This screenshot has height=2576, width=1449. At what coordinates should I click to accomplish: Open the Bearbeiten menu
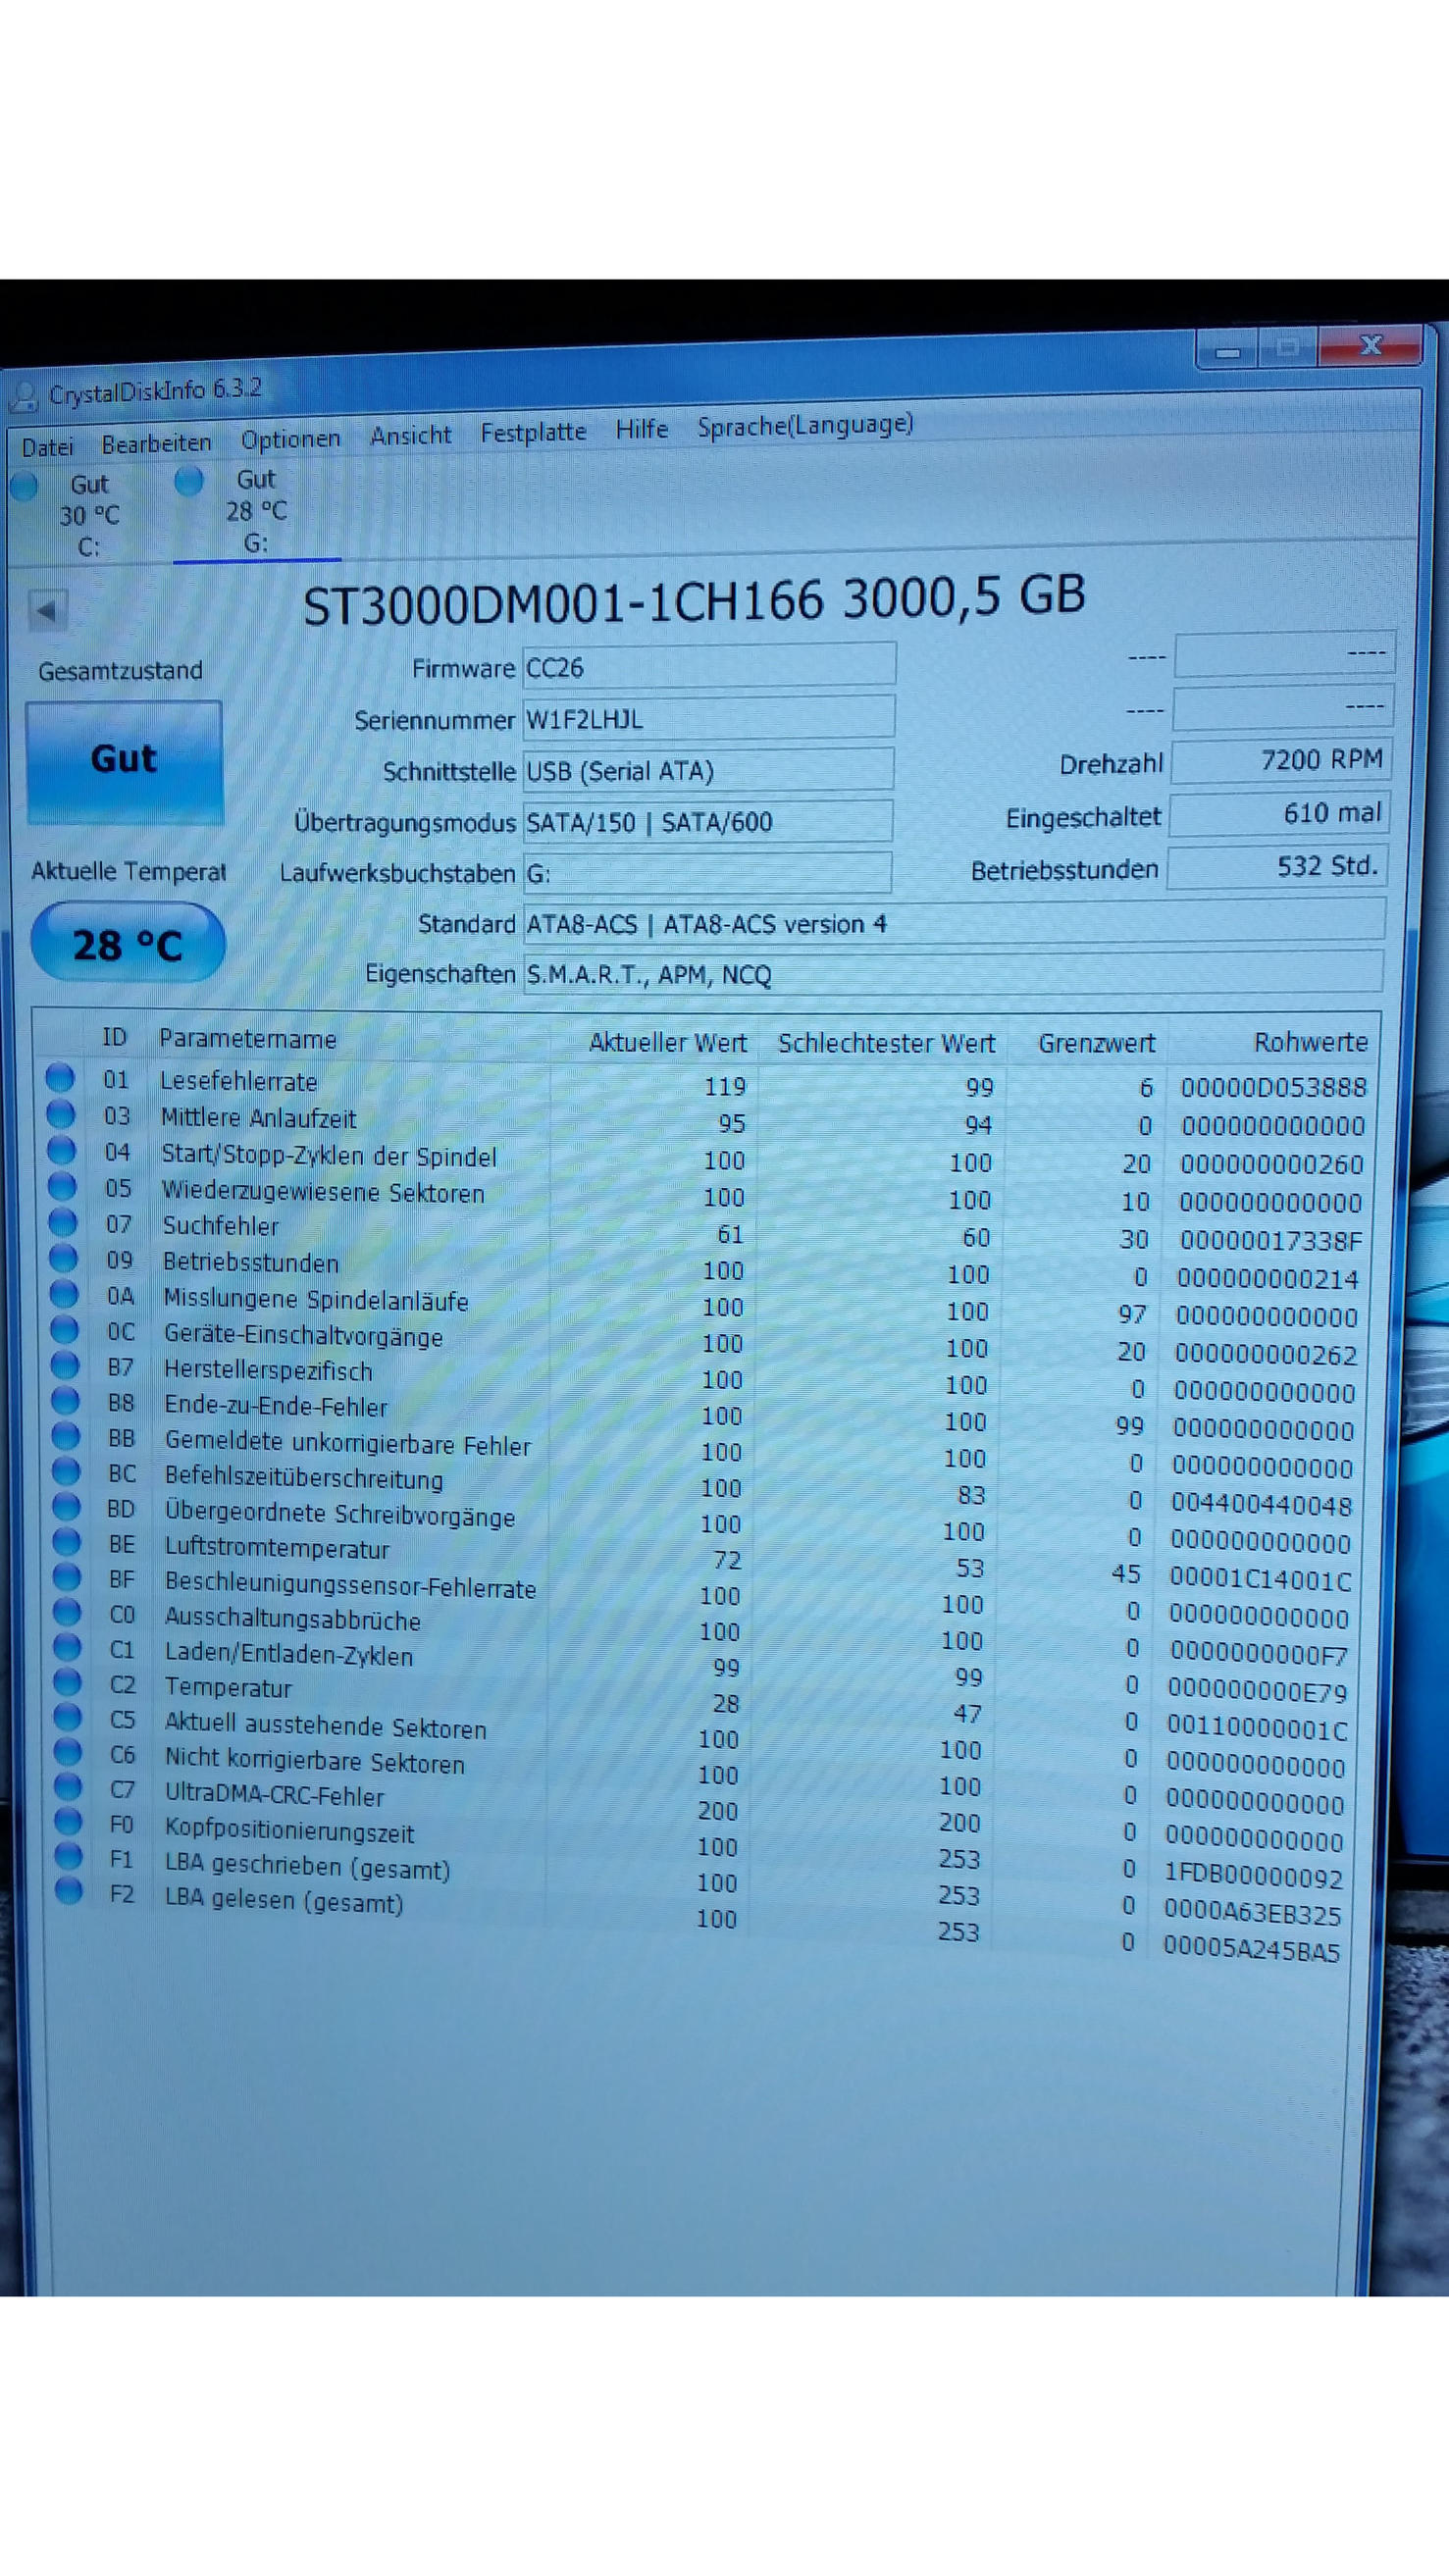click(x=156, y=442)
